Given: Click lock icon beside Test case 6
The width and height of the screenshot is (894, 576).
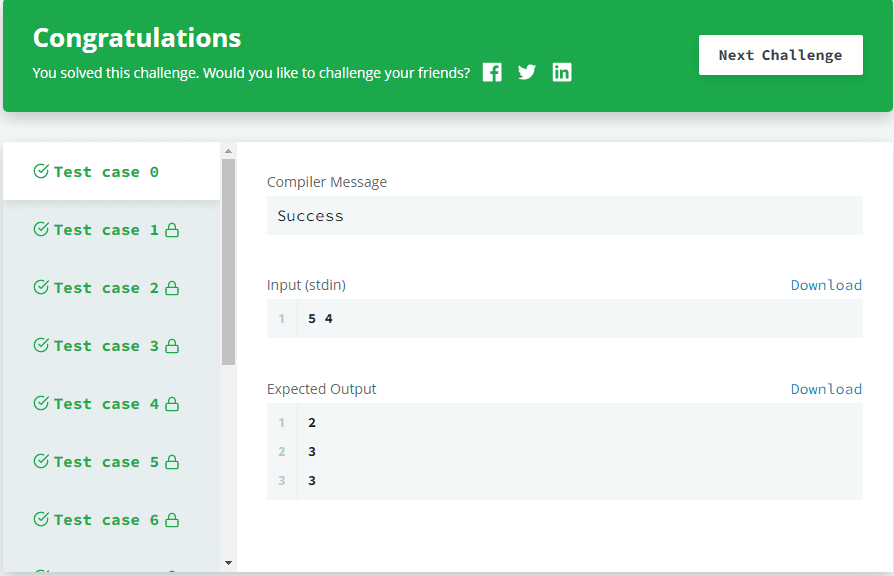Looking at the screenshot, I should (172, 520).
